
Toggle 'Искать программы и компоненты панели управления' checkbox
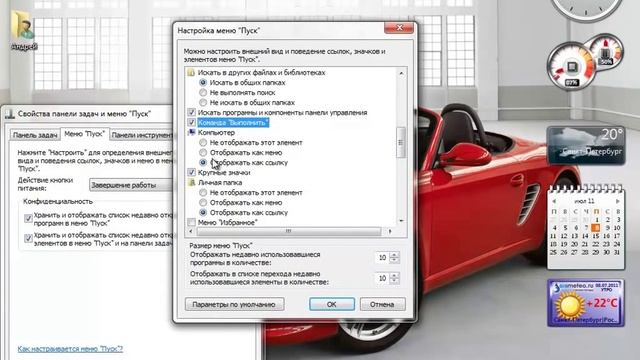[x=191, y=112]
